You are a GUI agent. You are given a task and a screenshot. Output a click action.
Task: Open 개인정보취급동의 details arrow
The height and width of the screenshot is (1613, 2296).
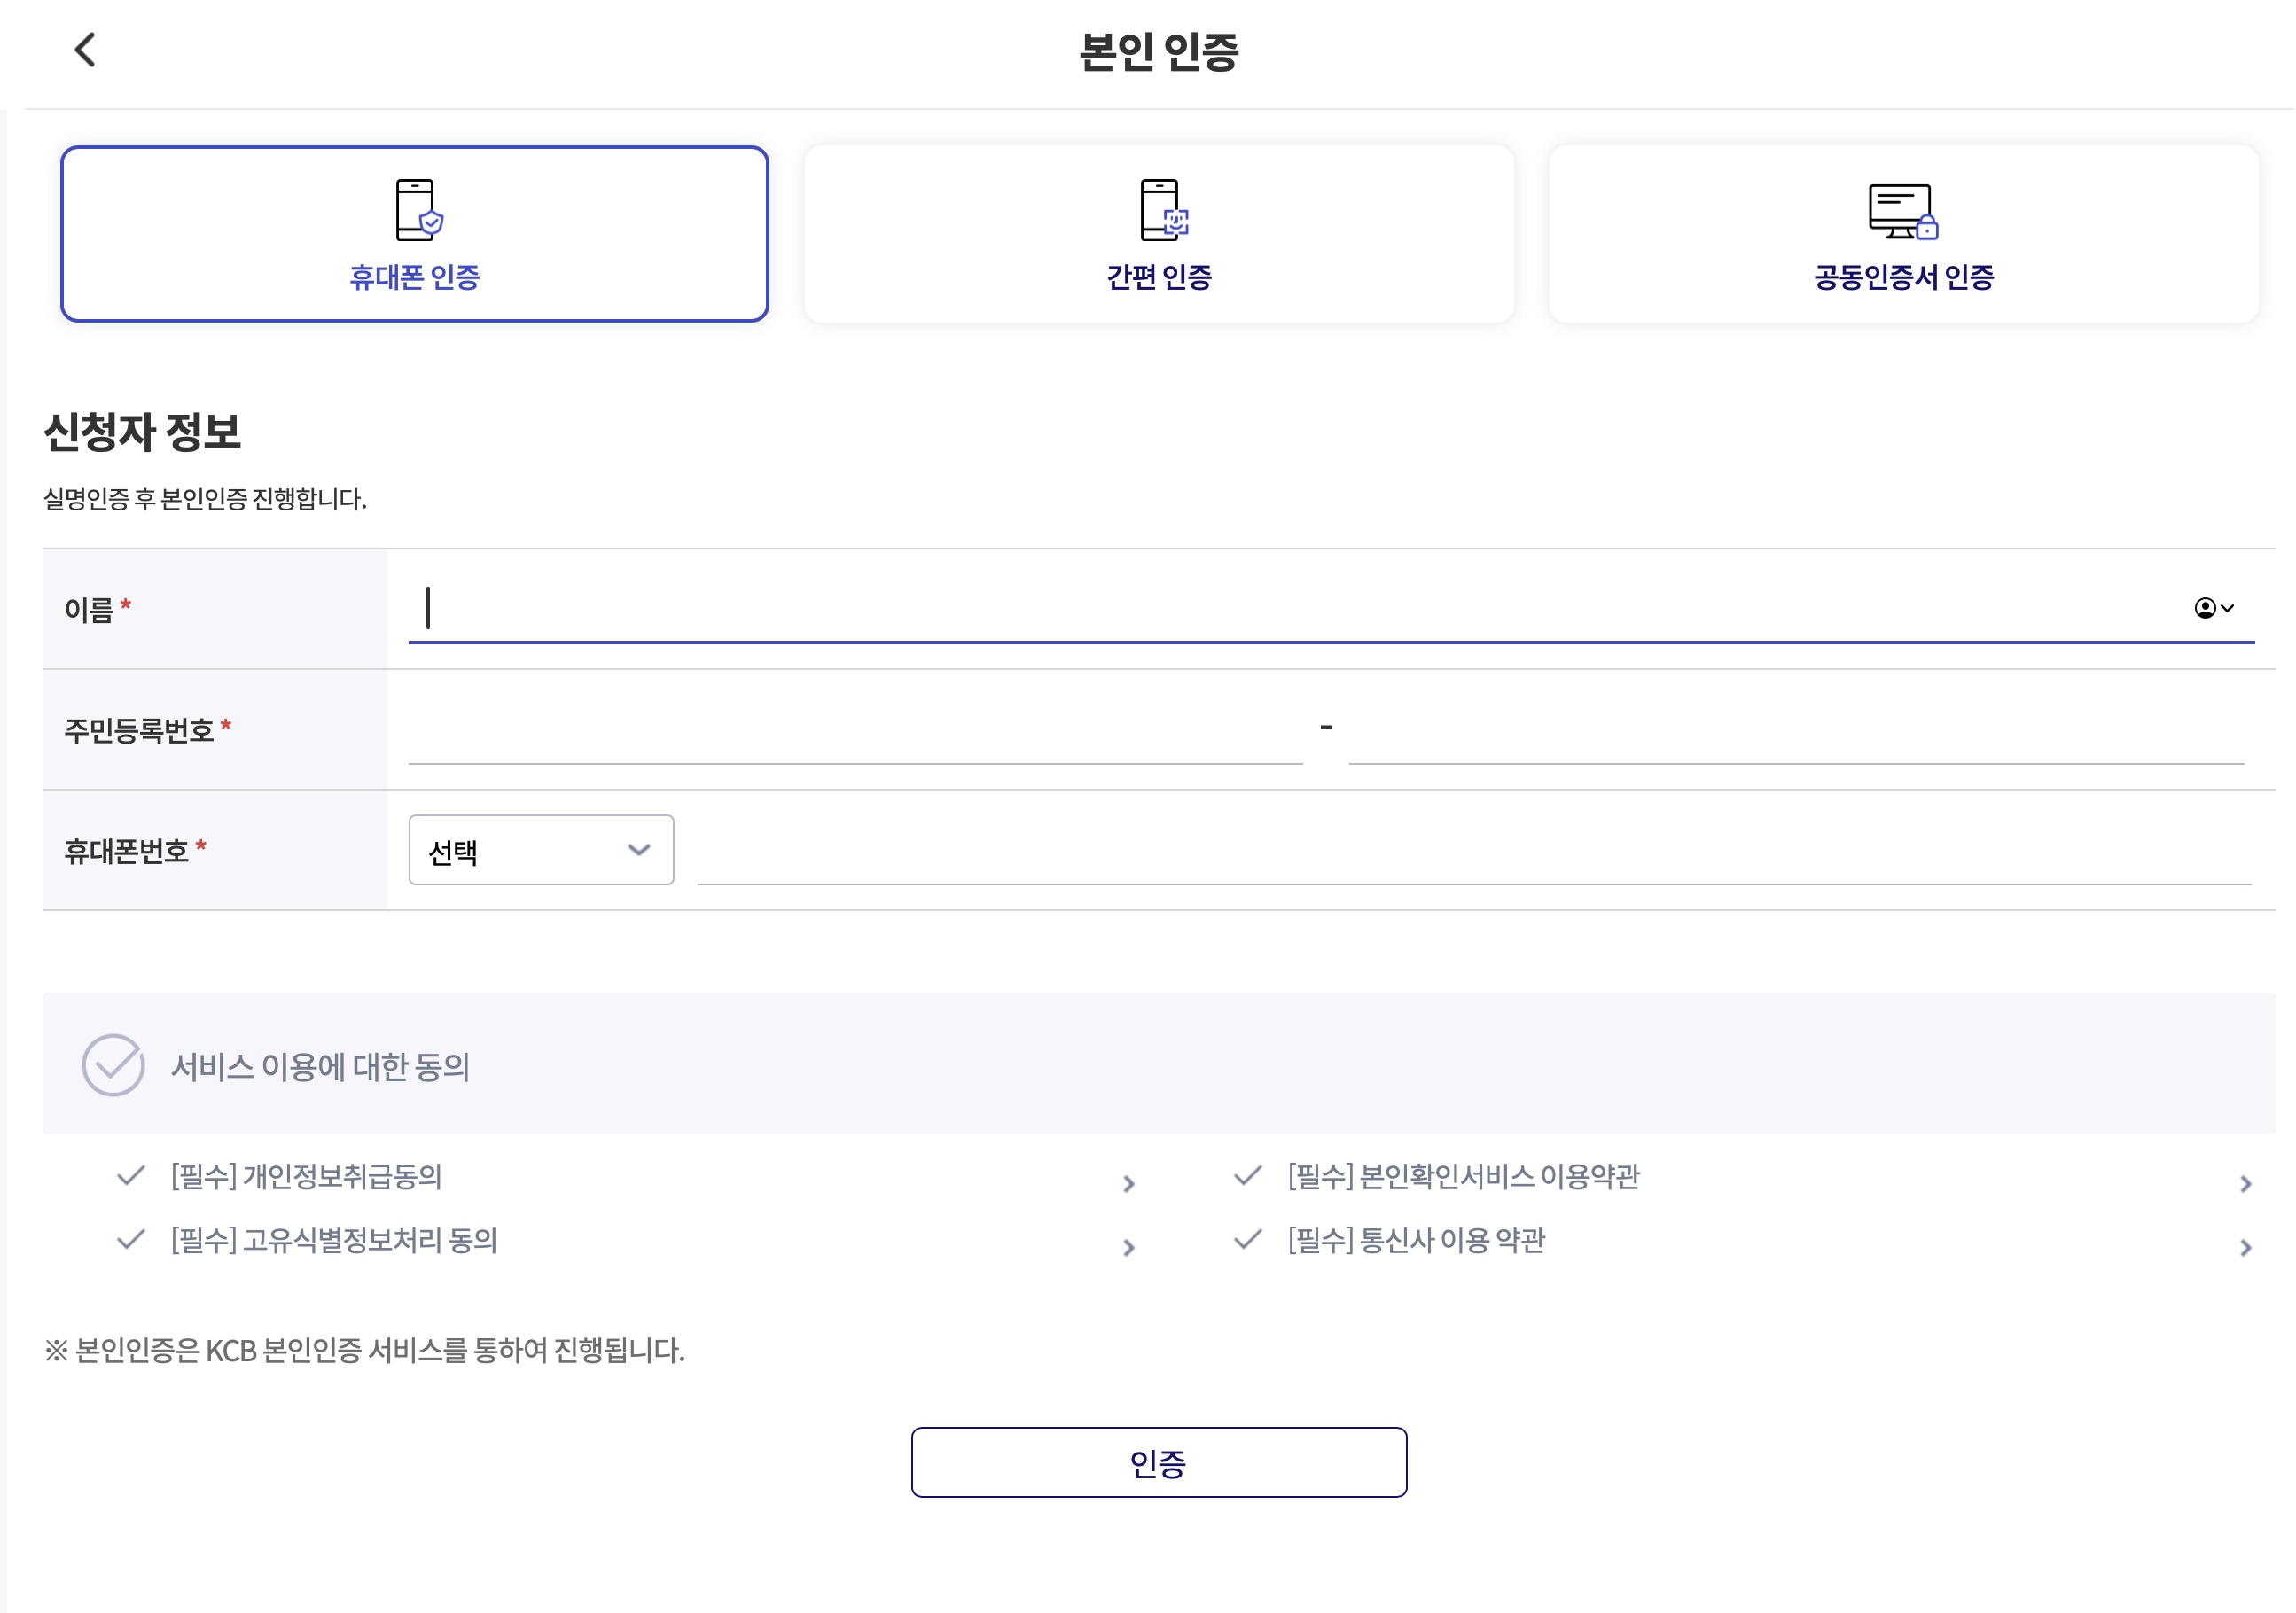pos(1129,1184)
